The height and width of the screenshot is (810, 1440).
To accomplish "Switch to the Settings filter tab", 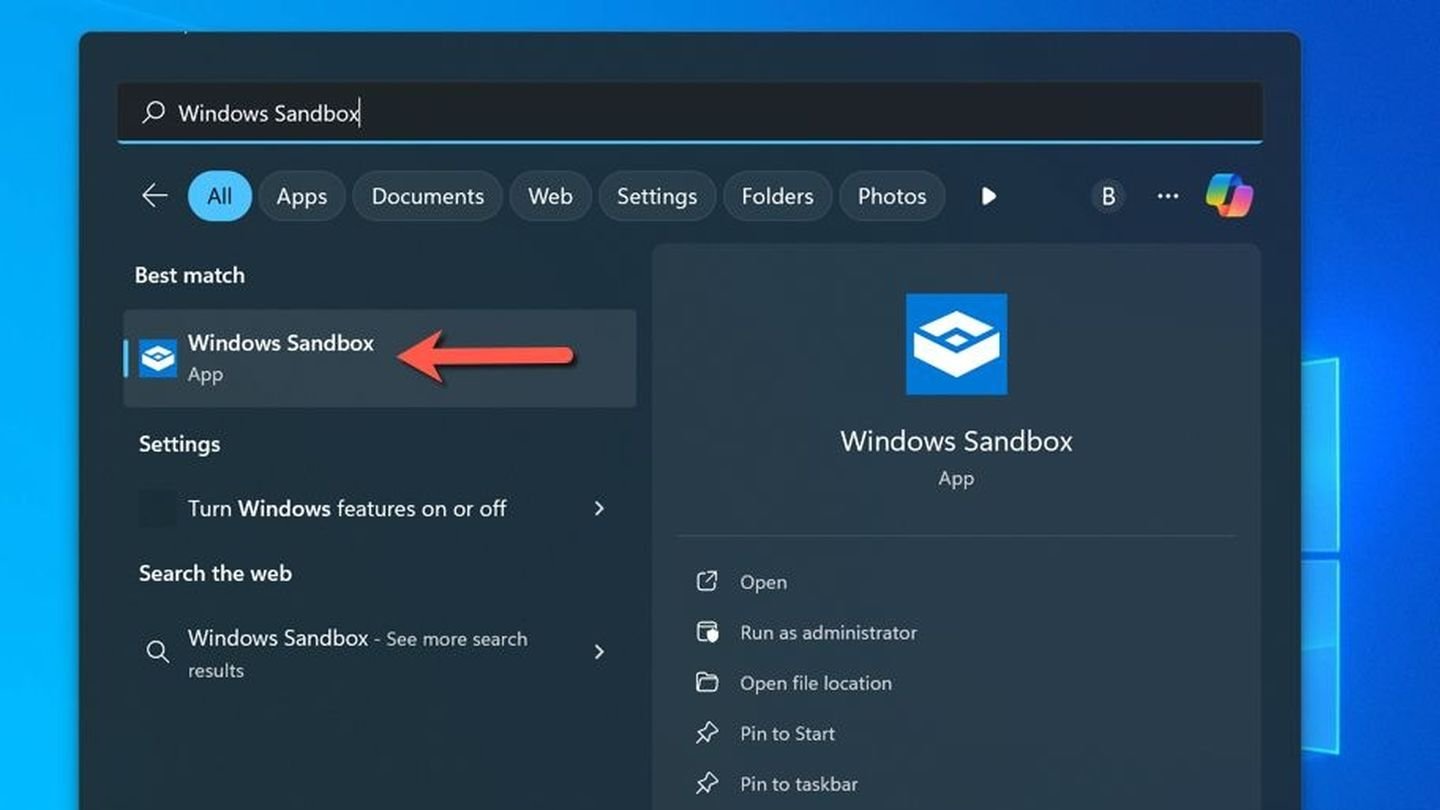I will click(x=657, y=196).
